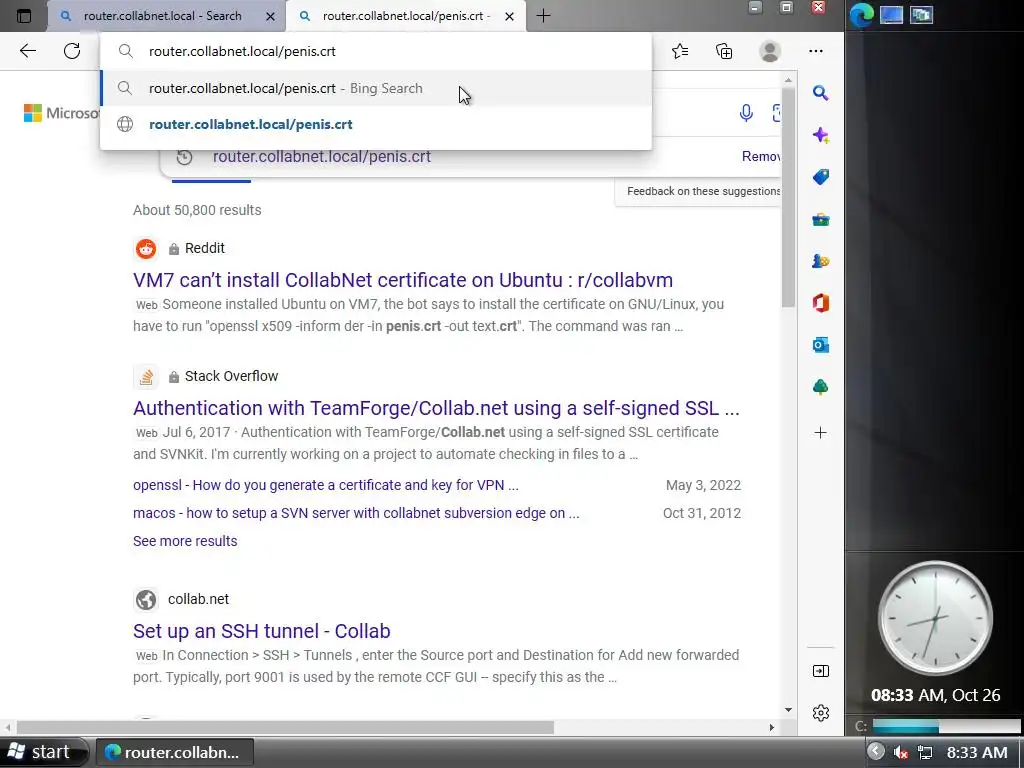This screenshot has width=1024, height=768.
Task: Click the Edge icon on the desktop sidebar
Action: (x=862, y=15)
